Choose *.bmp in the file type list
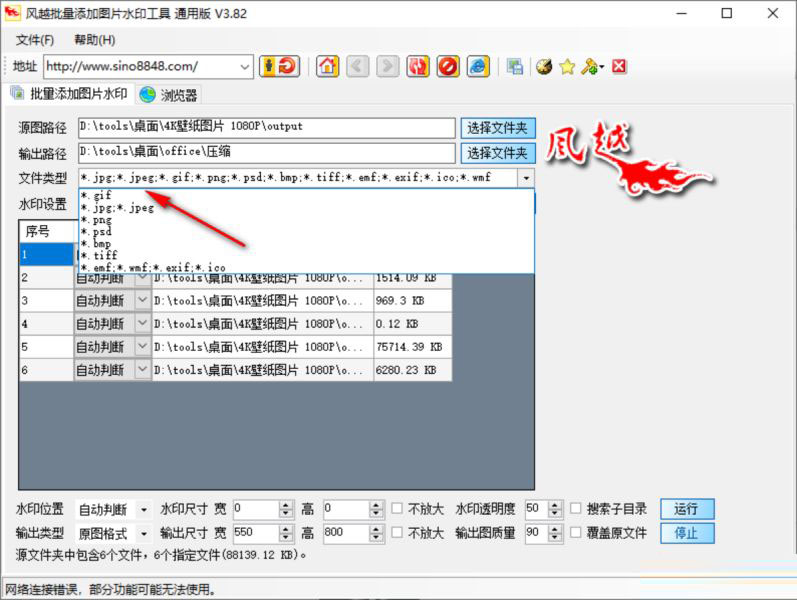Viewport: 797px width, 600px height. [306, 244]
